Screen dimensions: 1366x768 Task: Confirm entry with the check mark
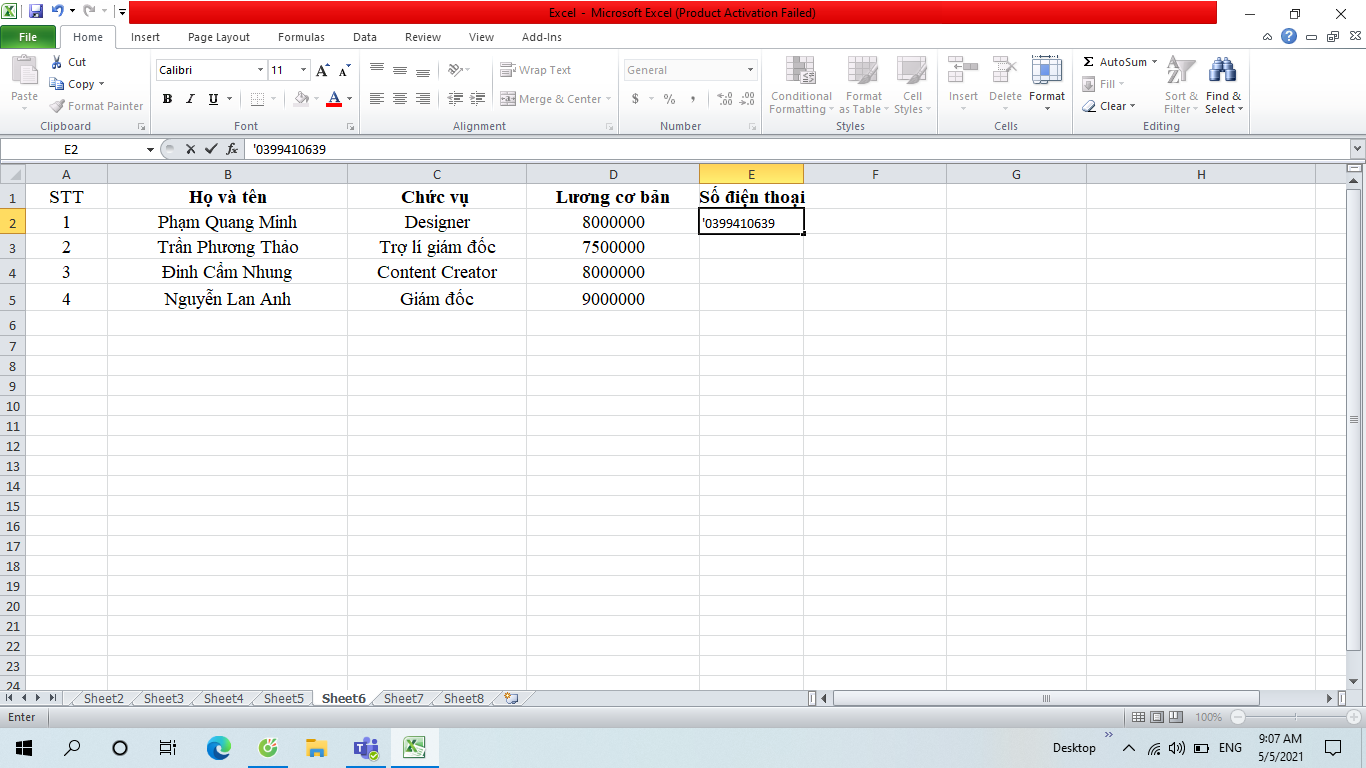tap(210, 149)
